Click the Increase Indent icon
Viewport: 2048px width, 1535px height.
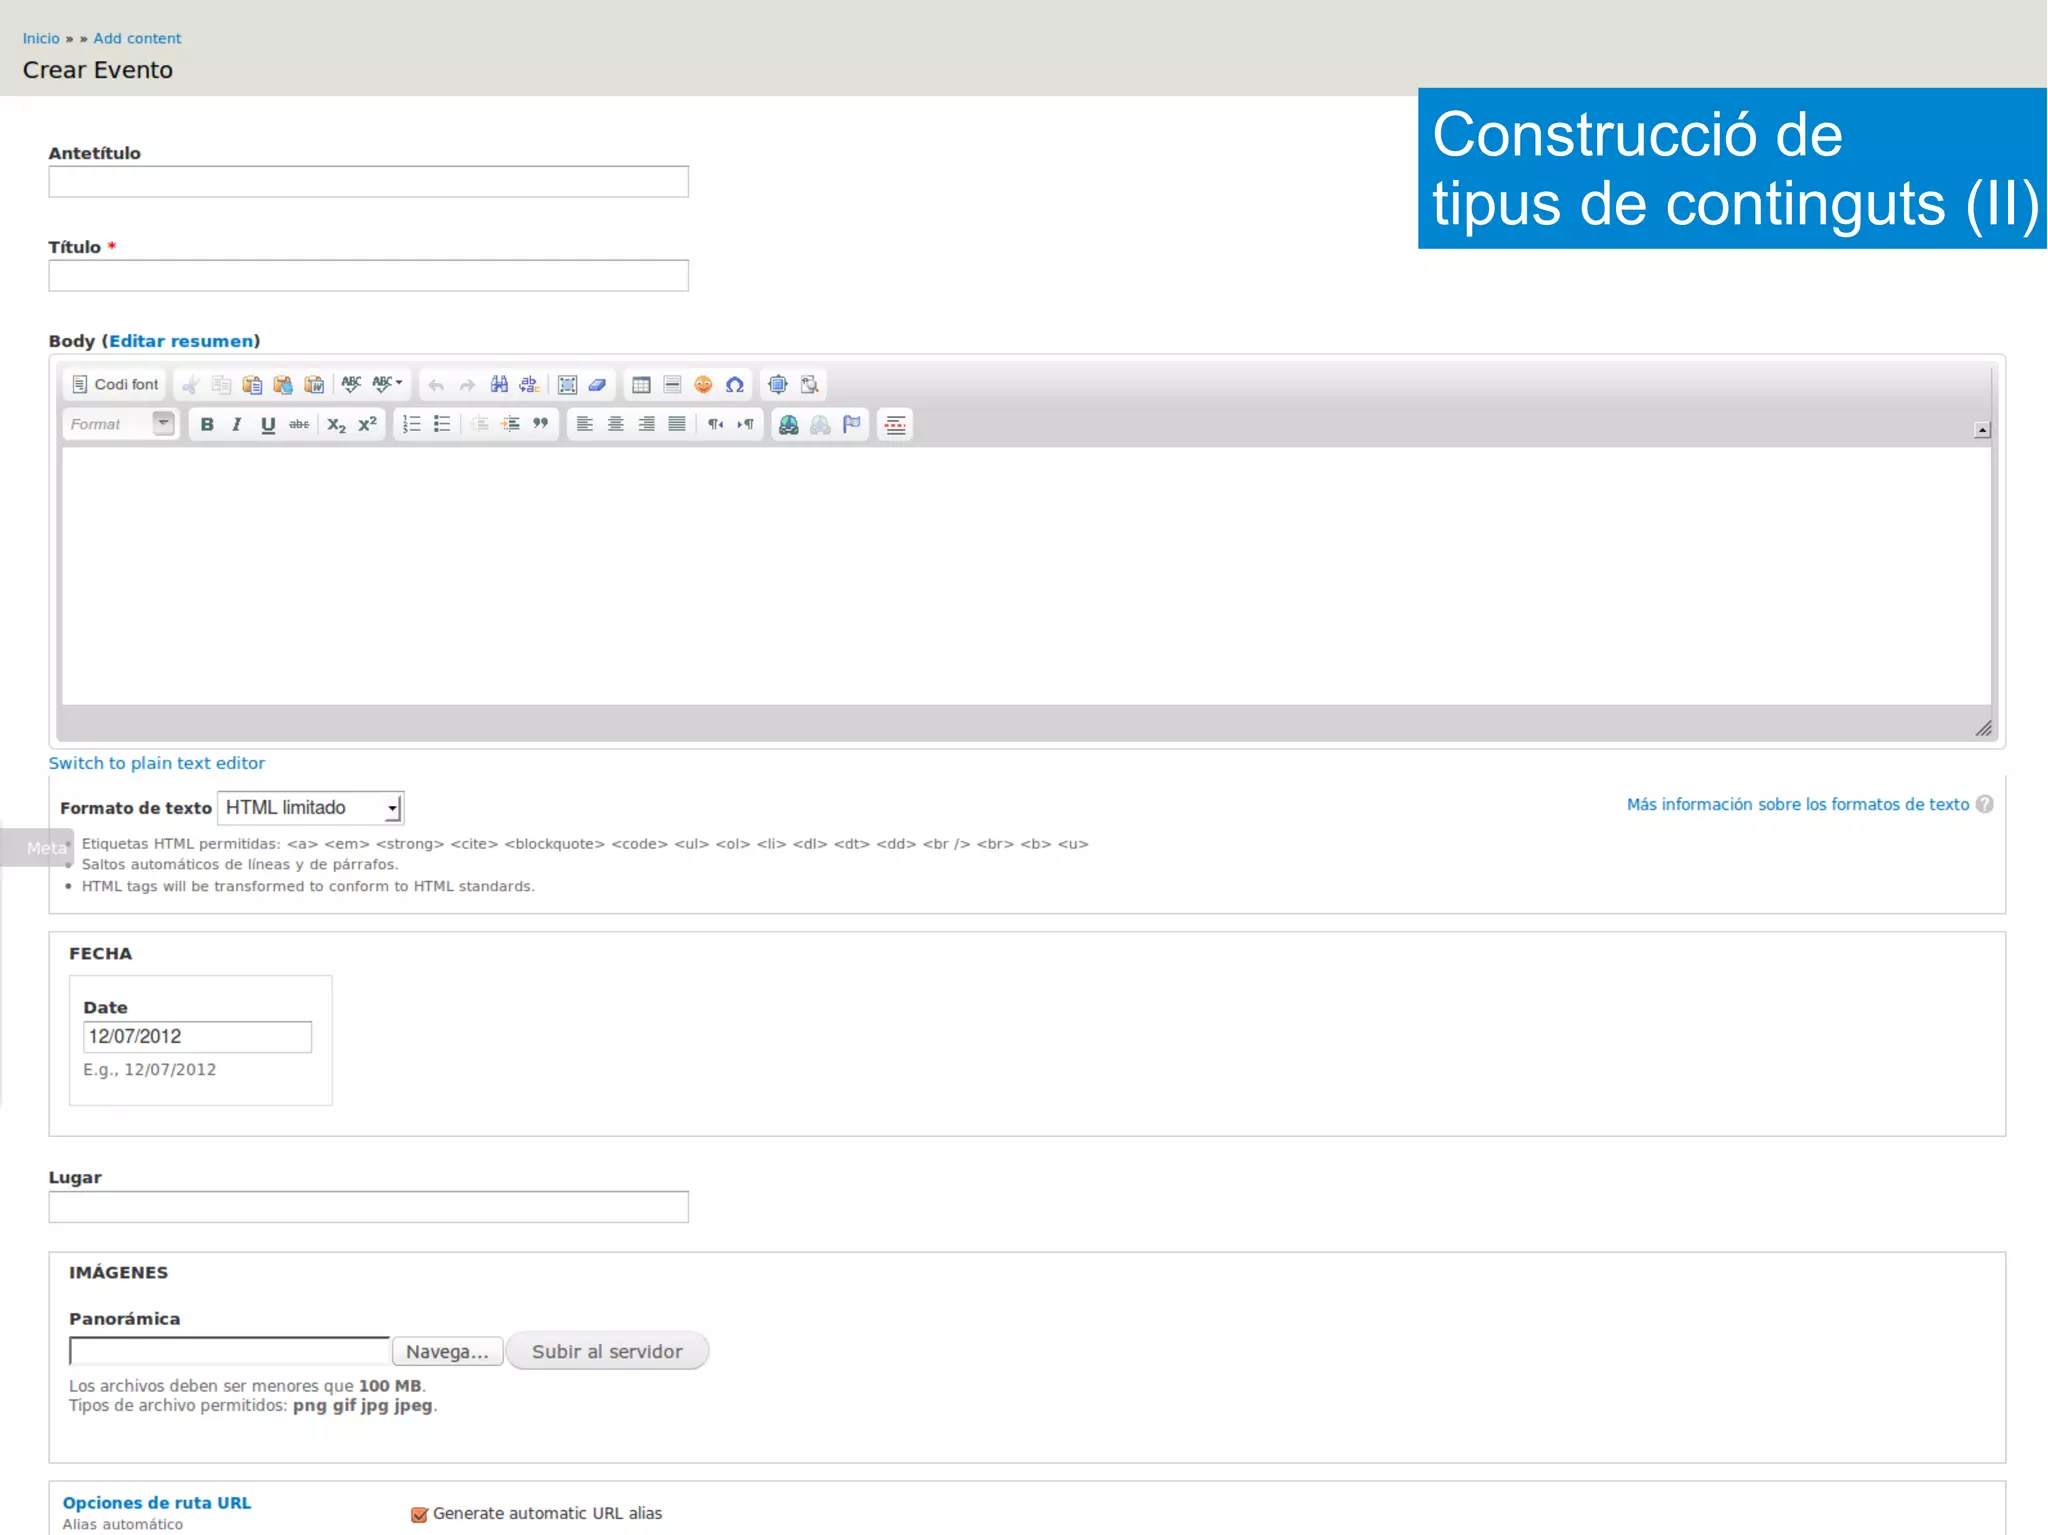click(x=510, y=424)
